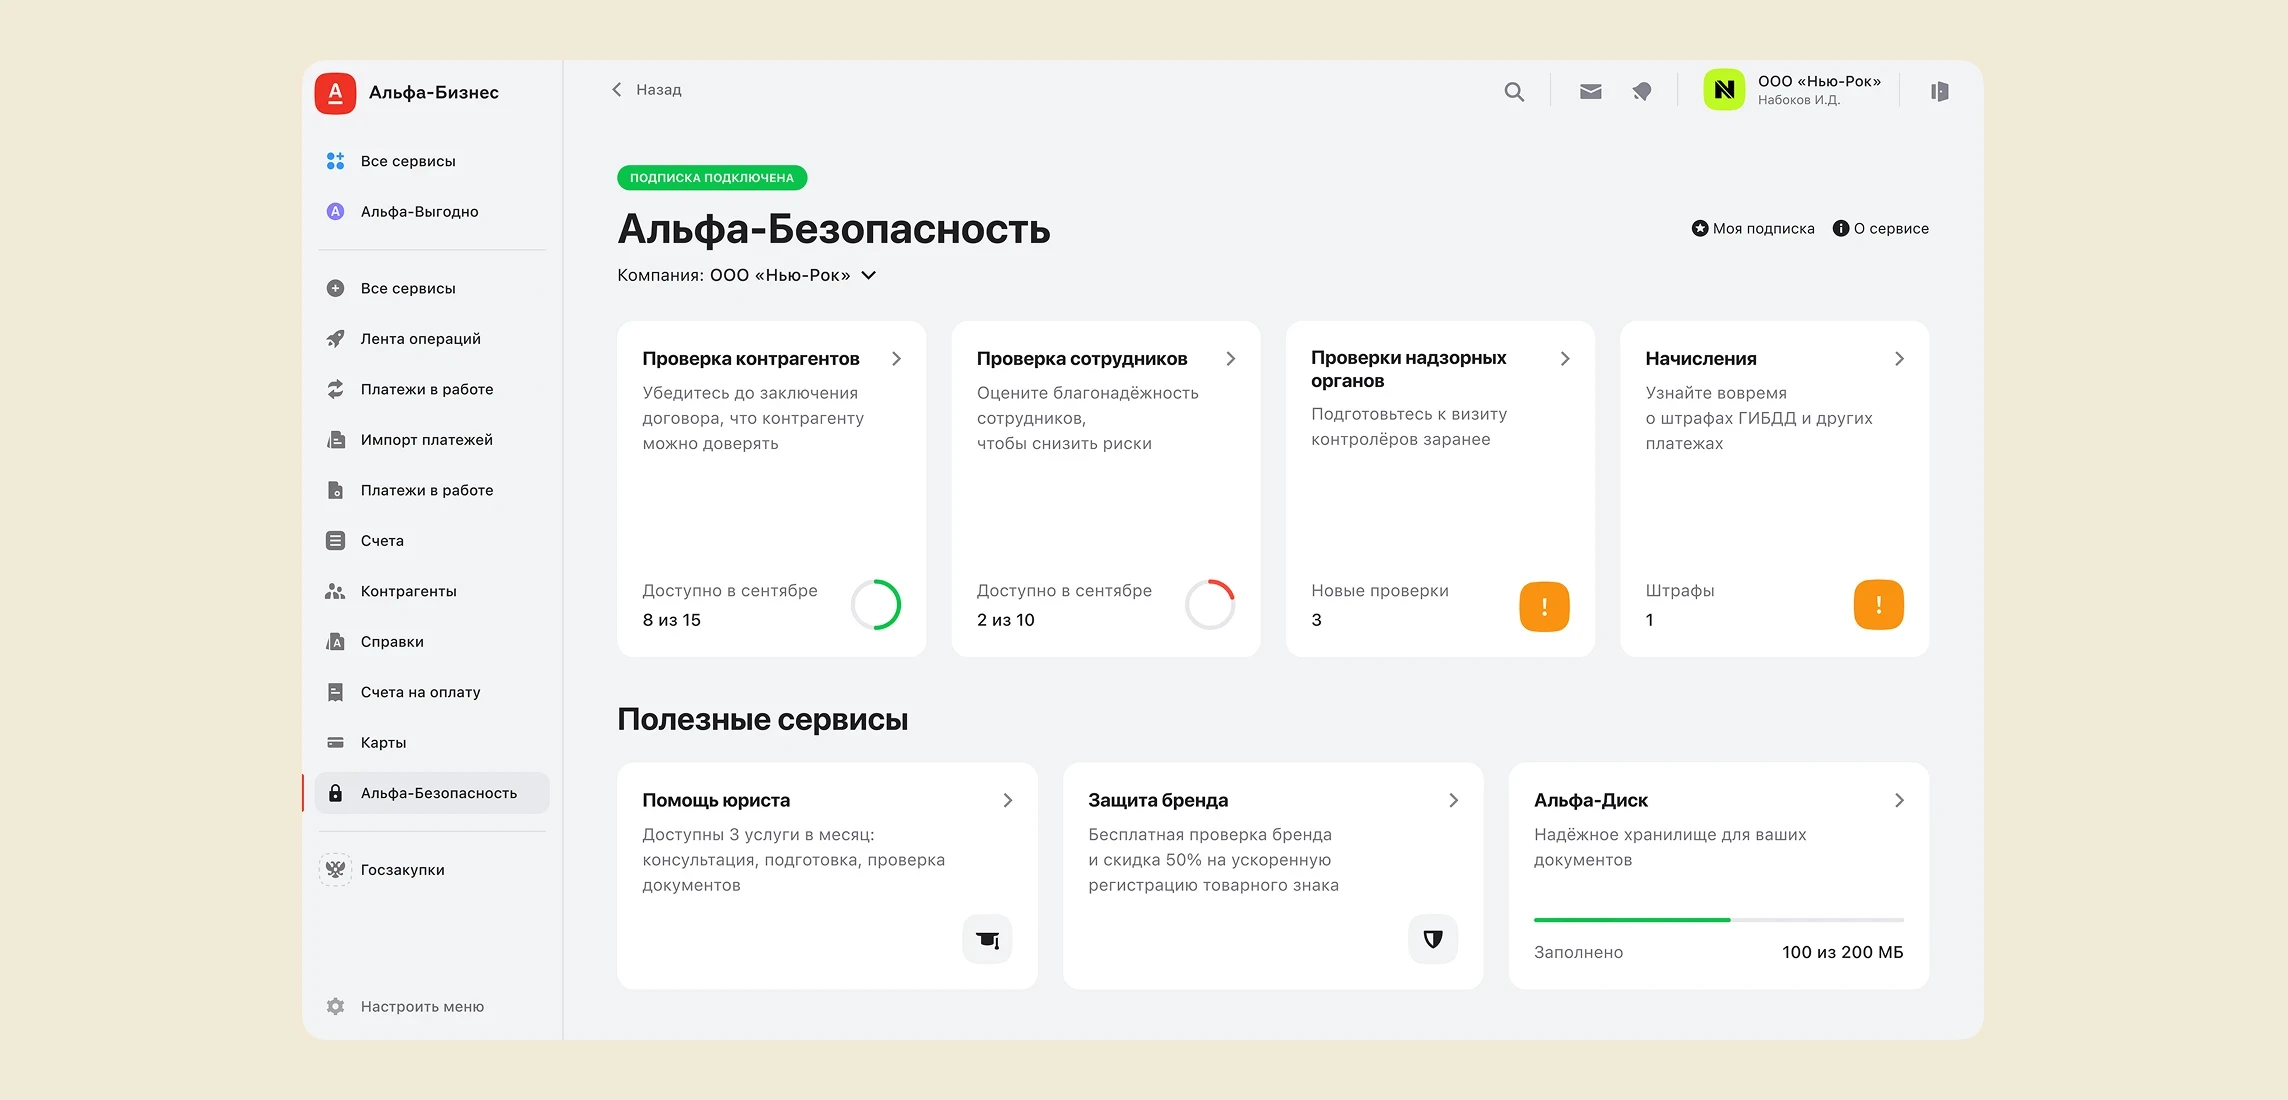Open Моя подписка link

(1753, 229)
